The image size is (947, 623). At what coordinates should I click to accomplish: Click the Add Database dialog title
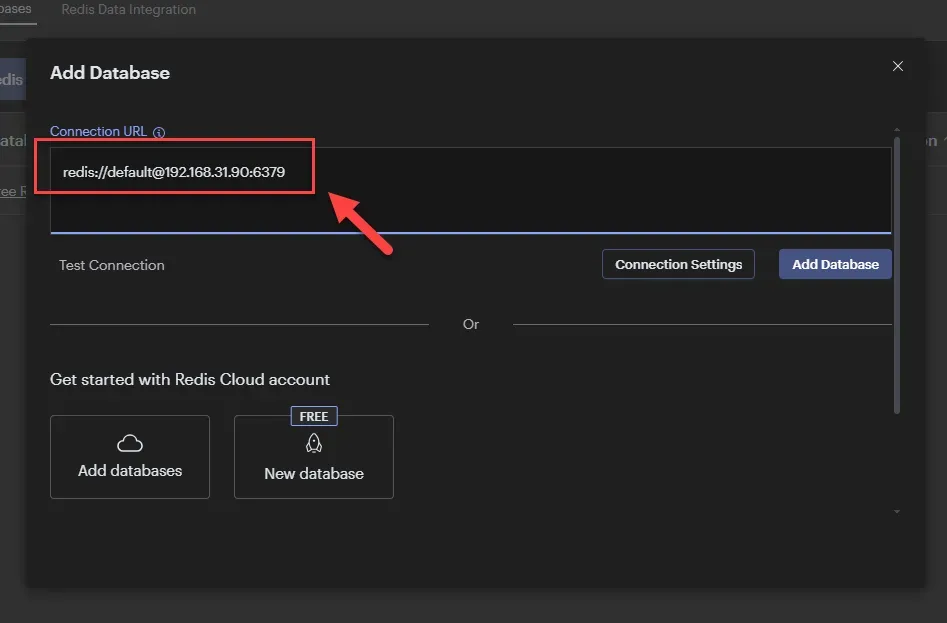point(110,73)
